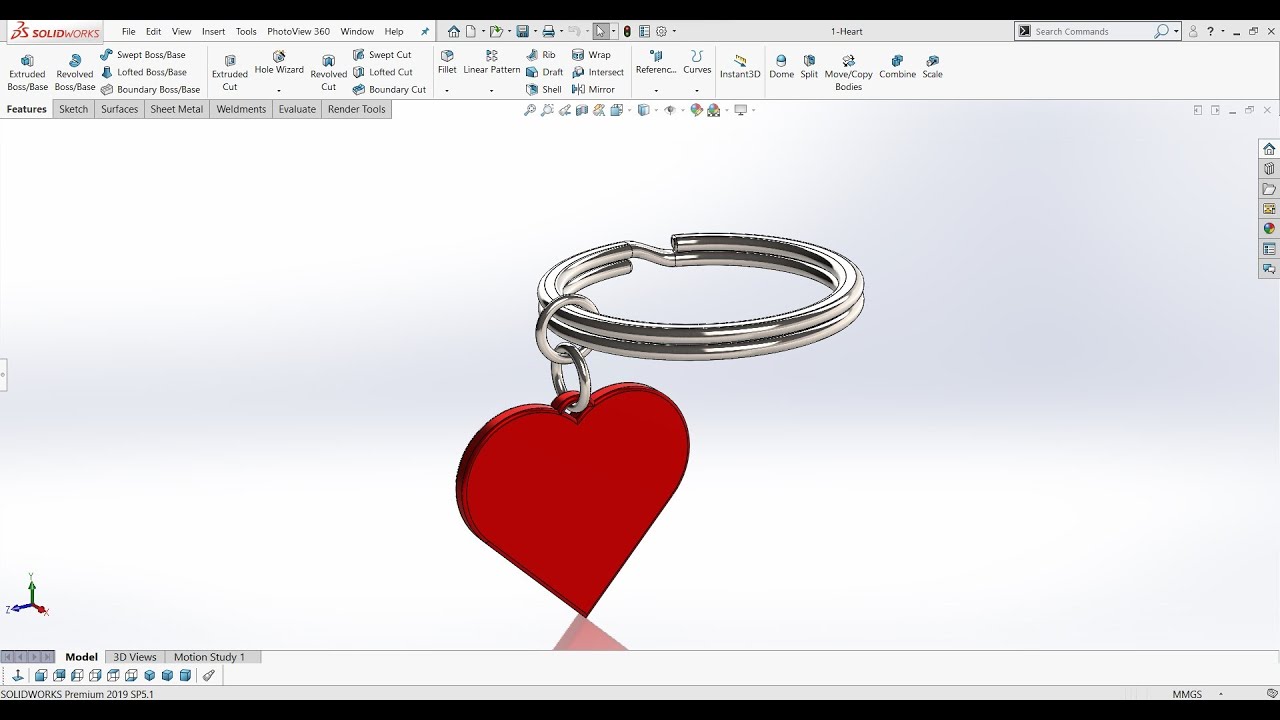
Task: Click the Print button
Action: point(548,32)
